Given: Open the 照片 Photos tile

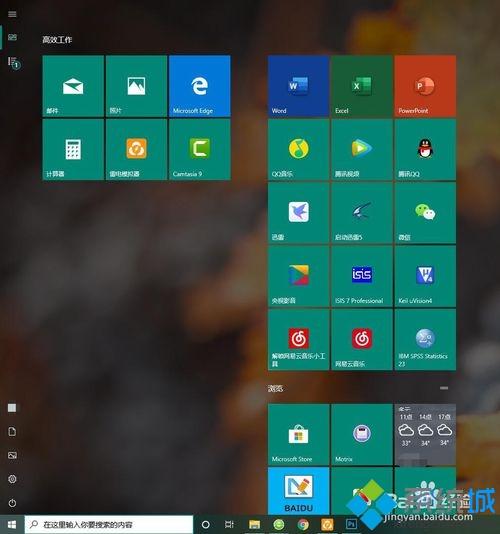Looking at the screenshot, I should coord(137,86).
